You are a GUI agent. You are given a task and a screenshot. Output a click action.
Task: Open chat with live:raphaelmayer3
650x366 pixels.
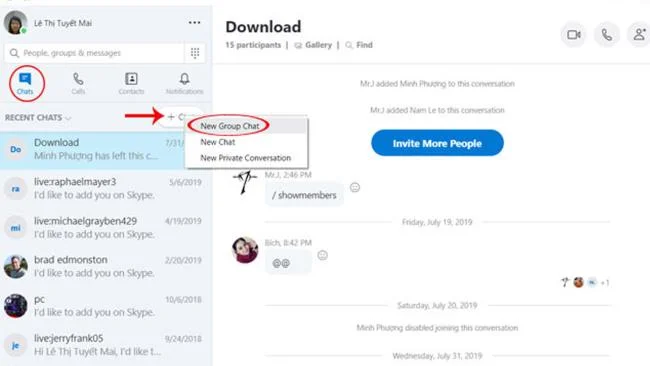tap(106, 189)
